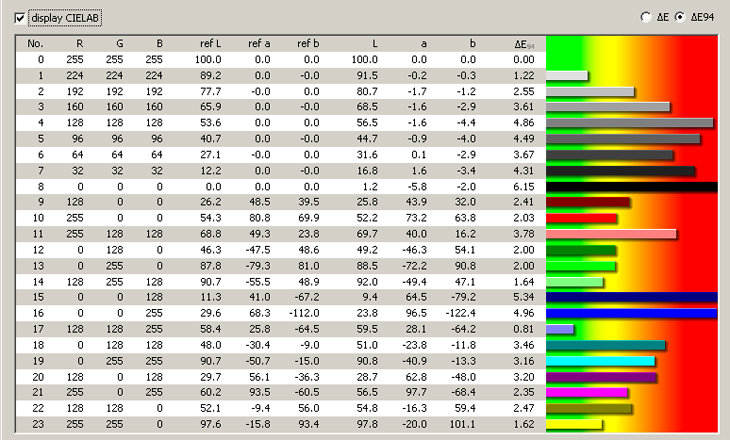
Task: Click the ref a column header
Action: point(259,44)
